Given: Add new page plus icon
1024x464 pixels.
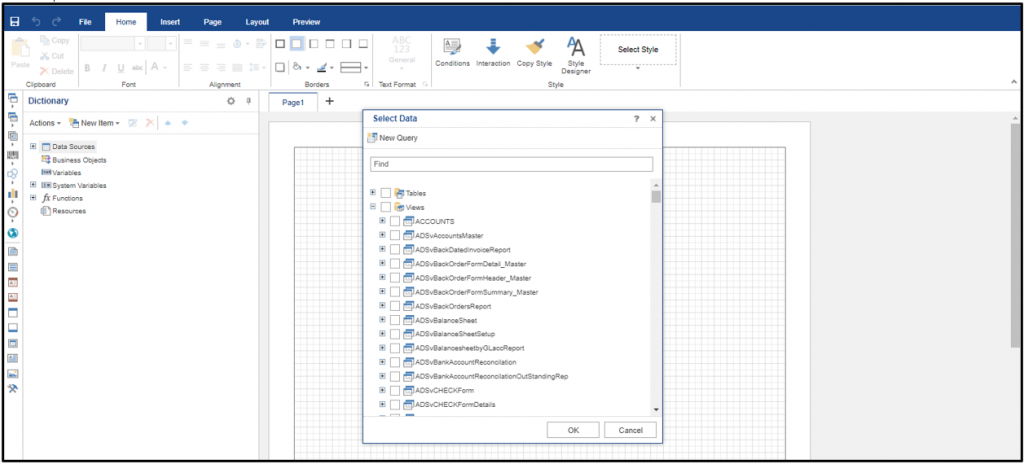Looking at the screenshot, I should [329, 101].
